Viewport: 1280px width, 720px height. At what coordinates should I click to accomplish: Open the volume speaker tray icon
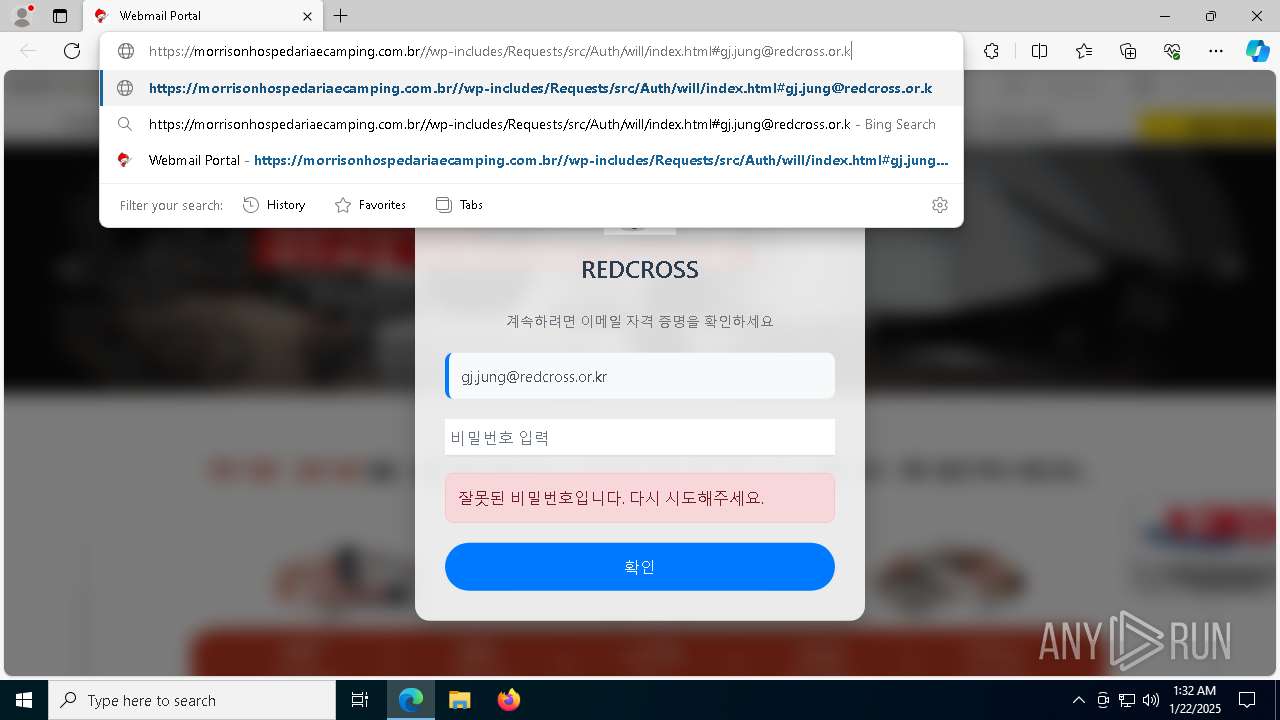click(1151, 700)
